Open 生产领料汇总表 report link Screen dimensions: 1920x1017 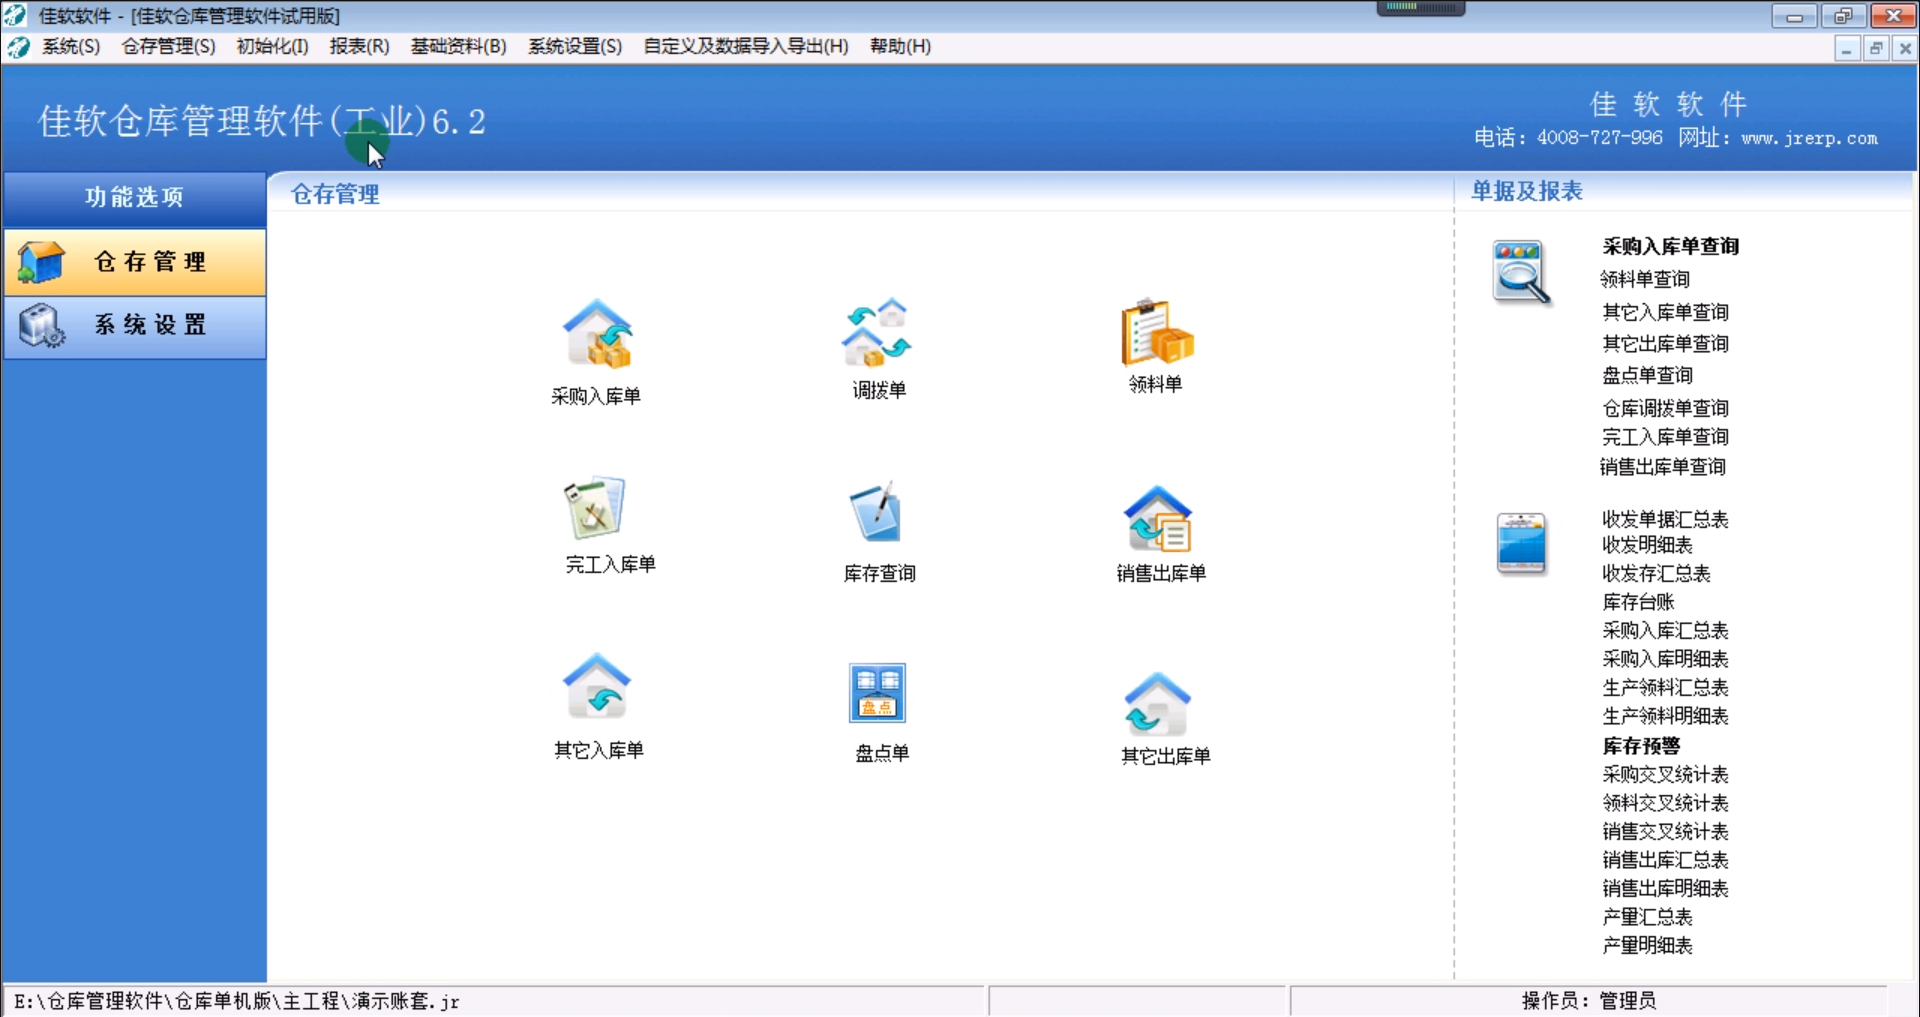coord(1665,688)
